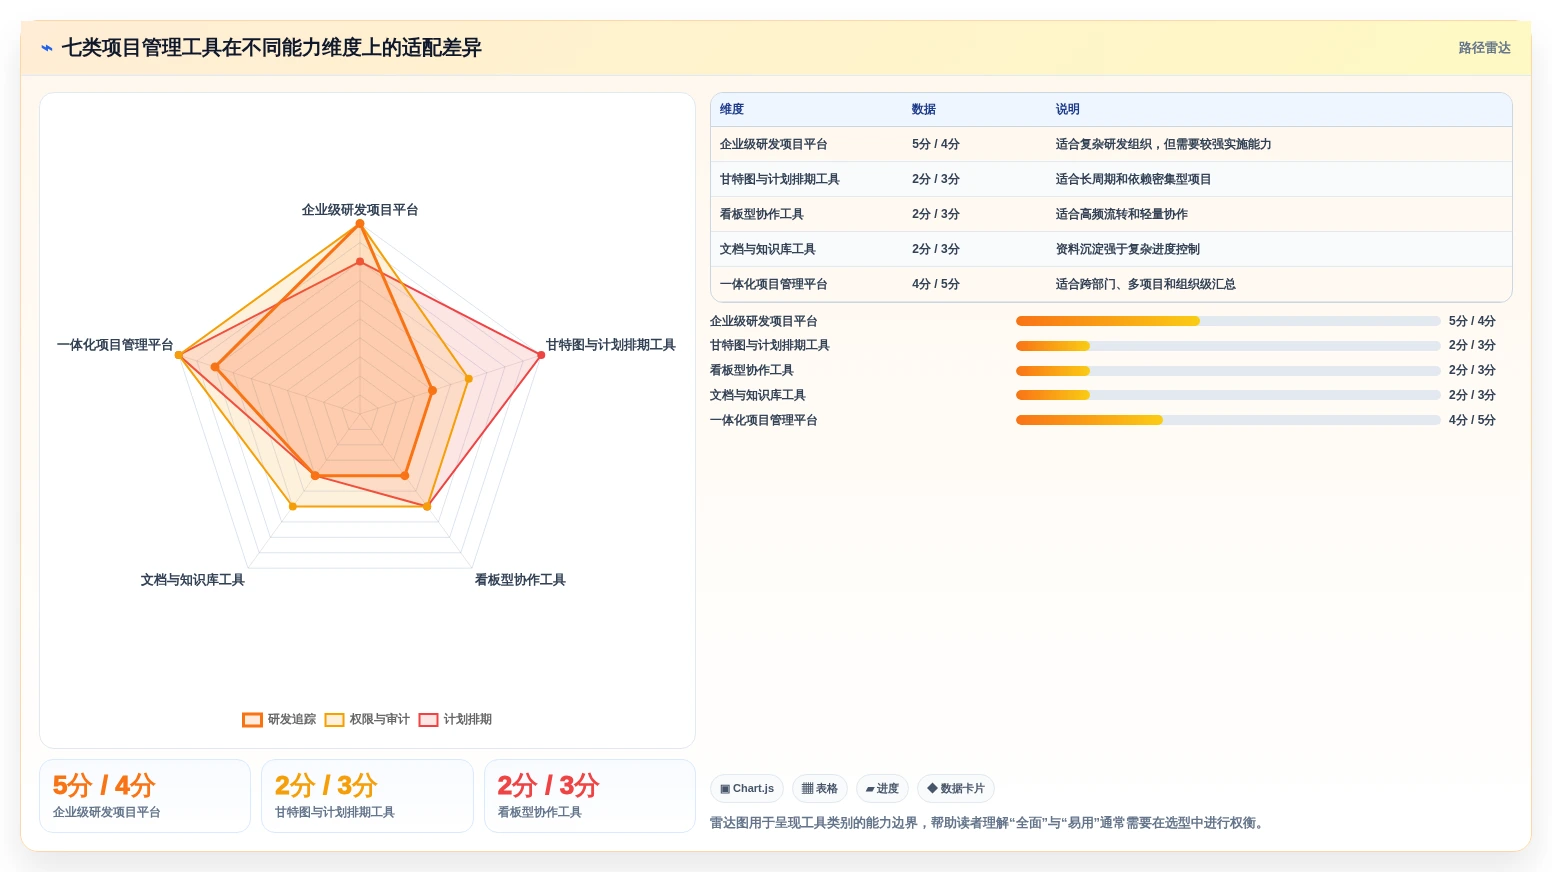
Task: Click radar axis label 企业级研发项目平台
Action: [360, 210]
